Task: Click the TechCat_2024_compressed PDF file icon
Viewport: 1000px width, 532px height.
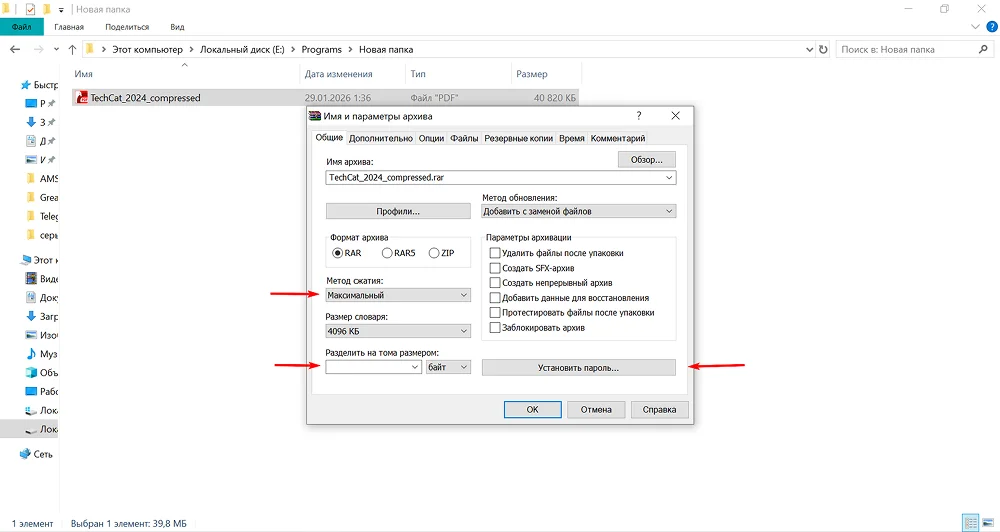Action: coord(81,98)
